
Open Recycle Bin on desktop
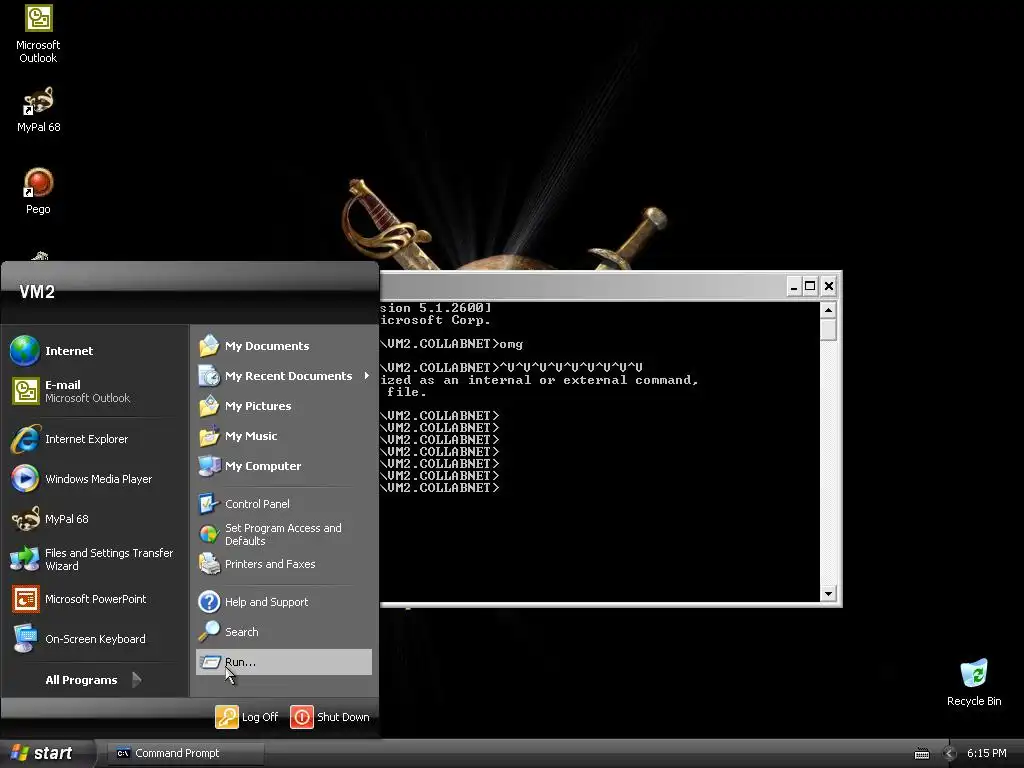click(974, 683)
